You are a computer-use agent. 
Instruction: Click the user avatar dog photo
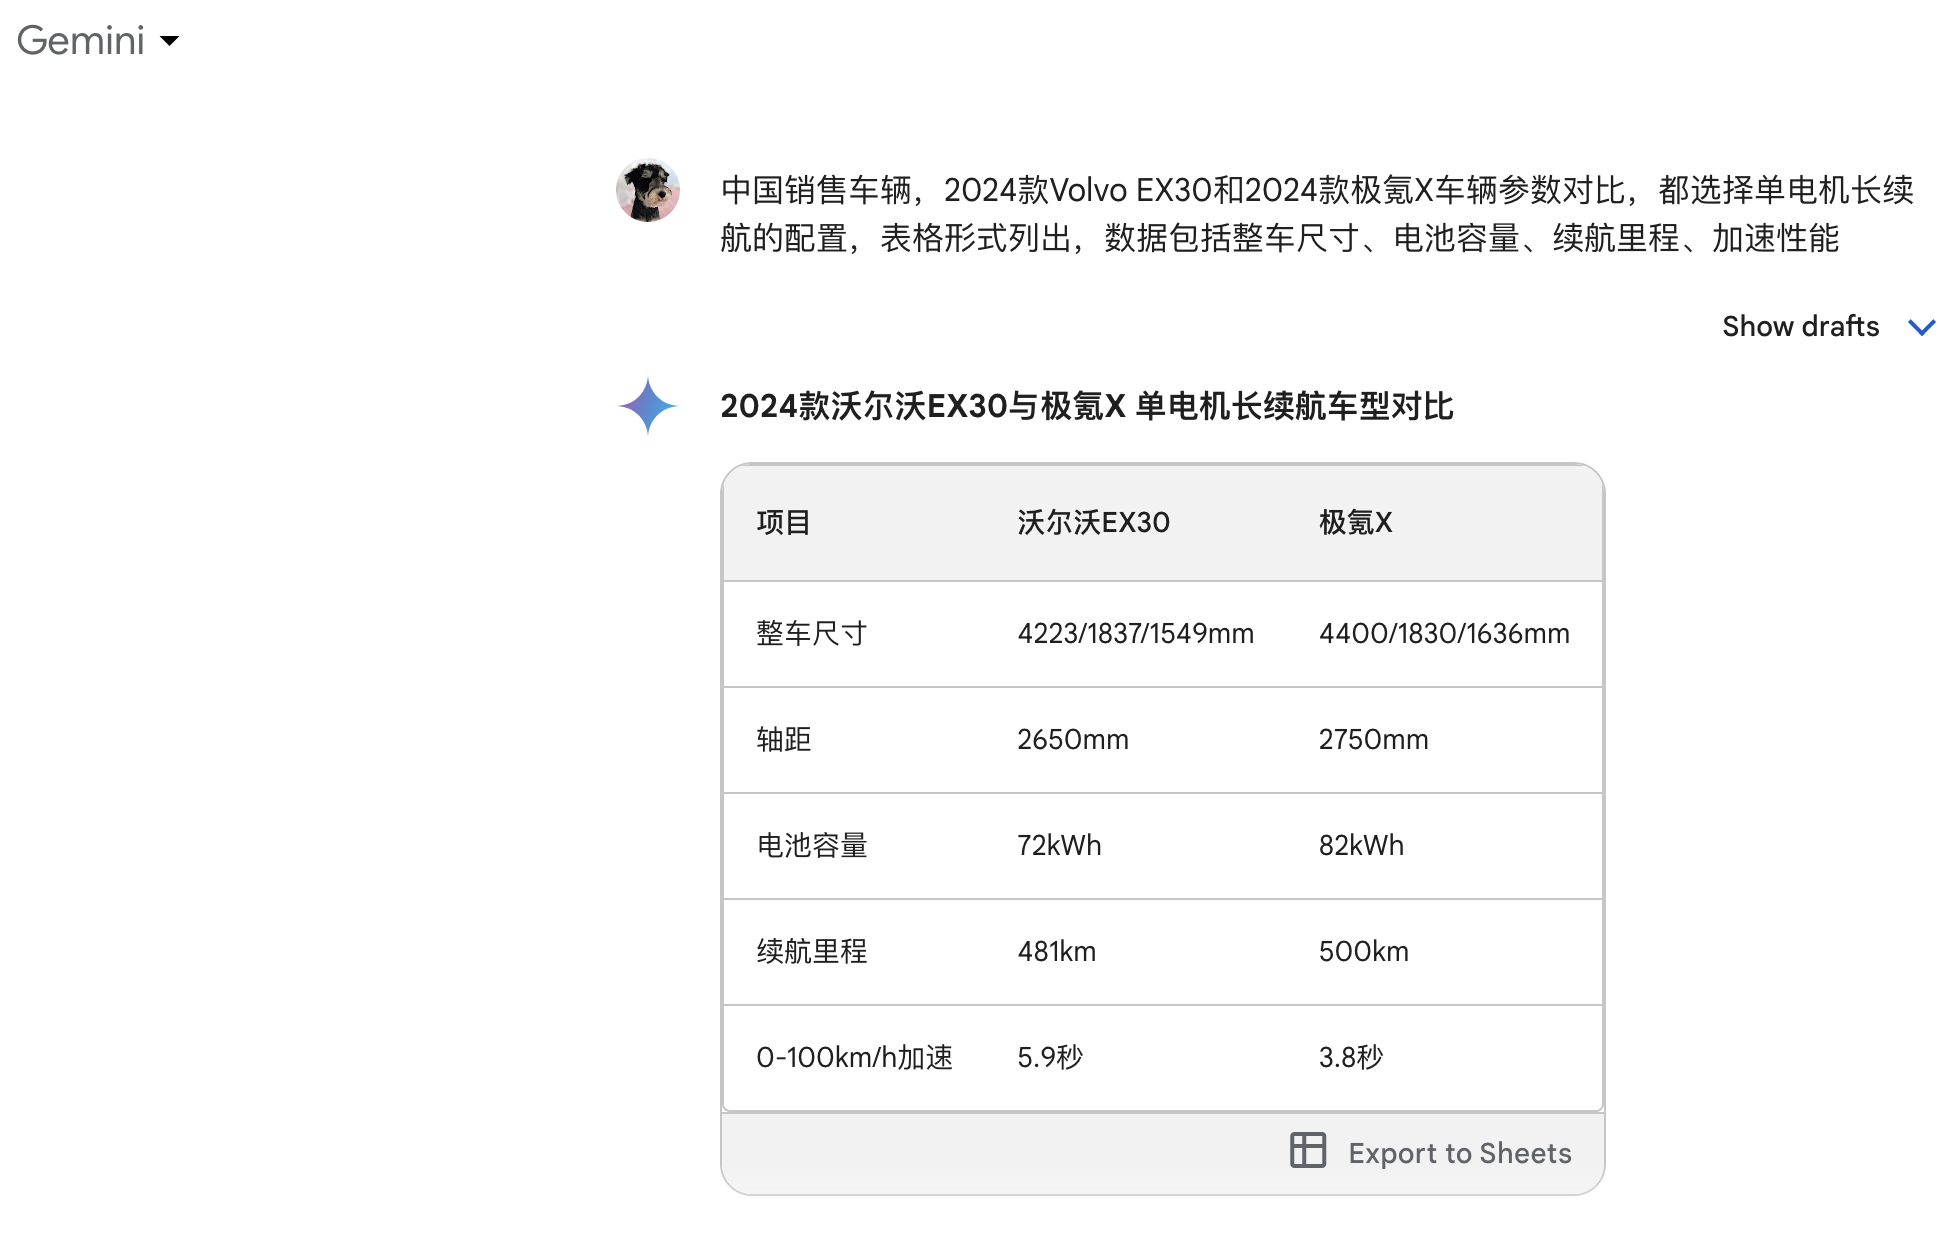pyautogui.click(x=648, y=190)
